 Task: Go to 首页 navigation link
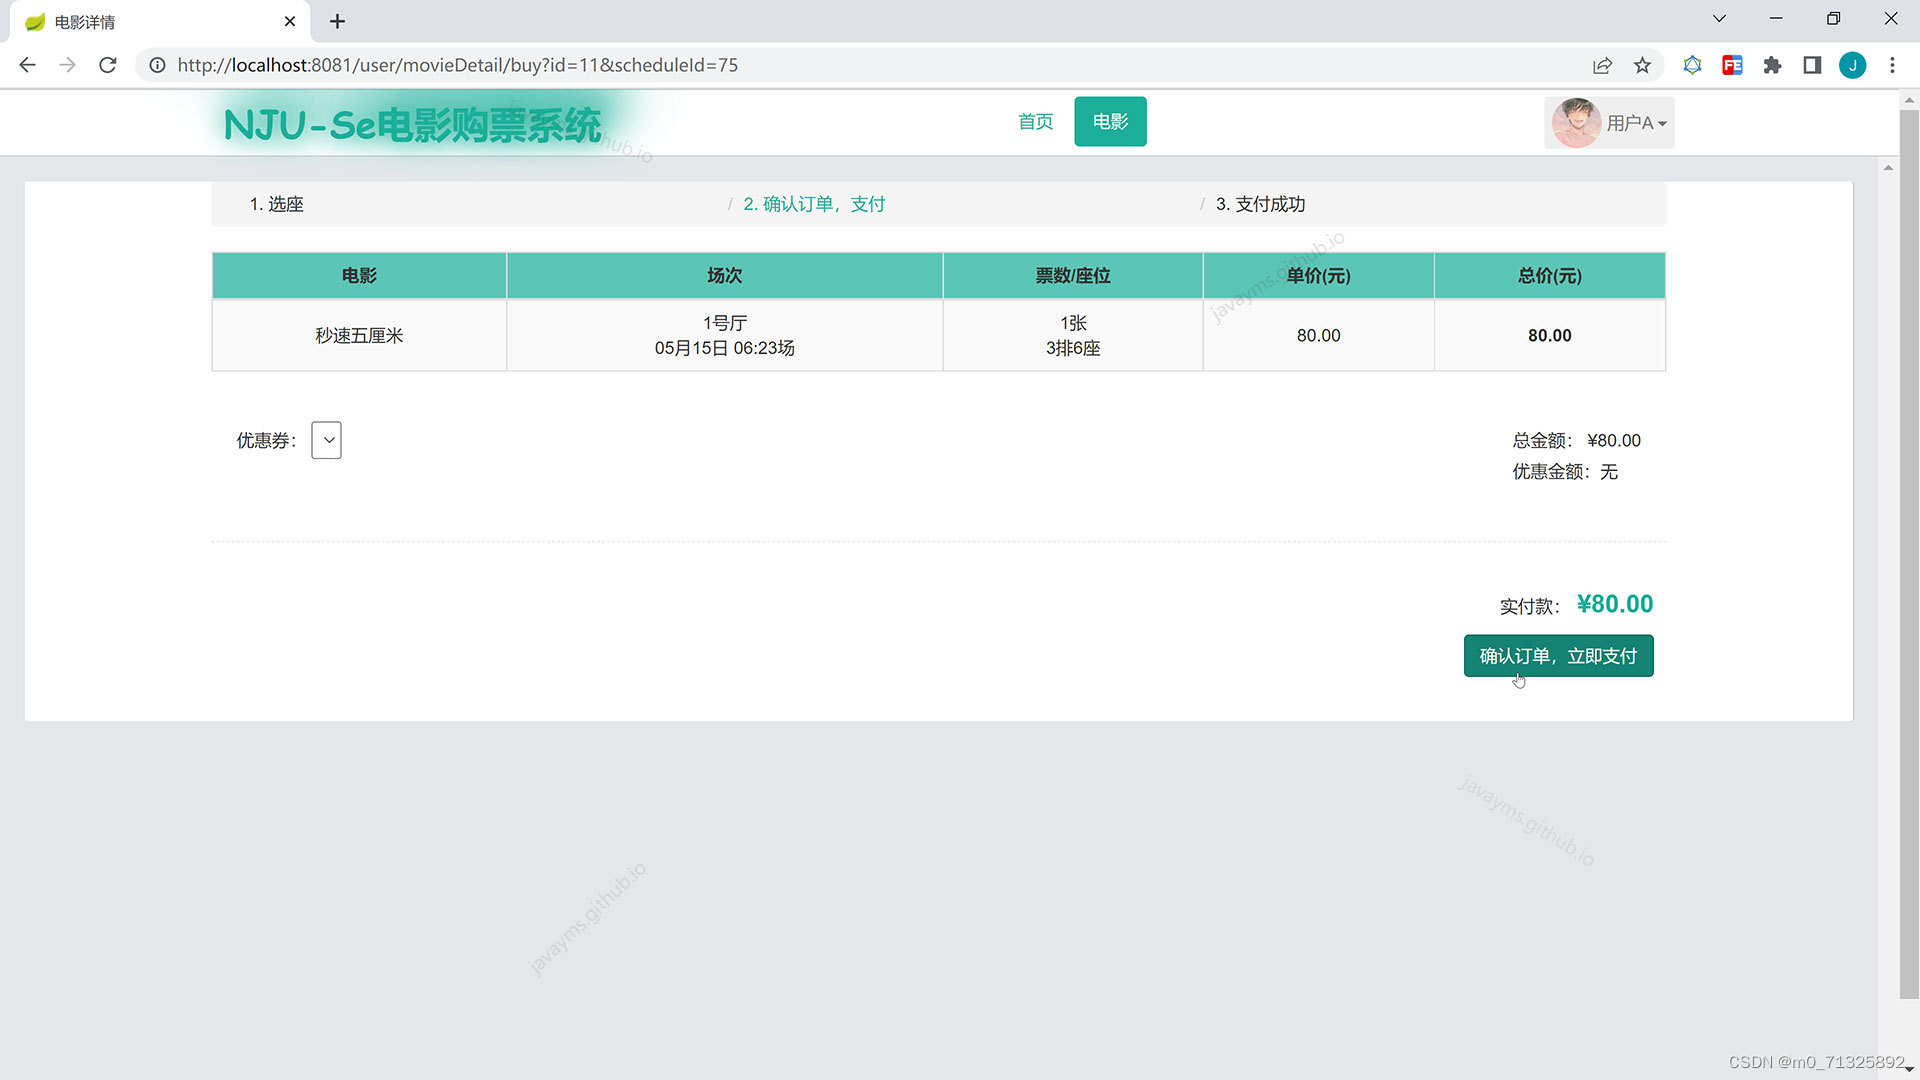(1035, 122)
